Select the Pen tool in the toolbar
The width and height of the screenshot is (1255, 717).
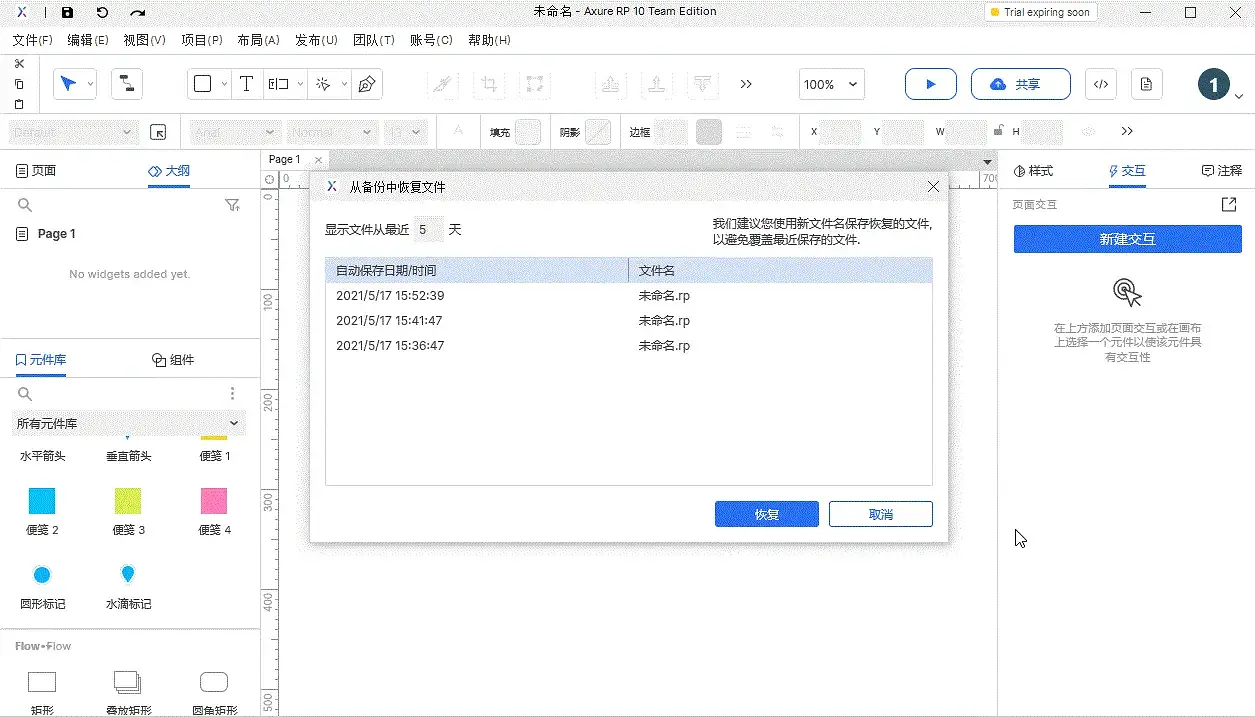pyautogui.click(x=367, y=84)
